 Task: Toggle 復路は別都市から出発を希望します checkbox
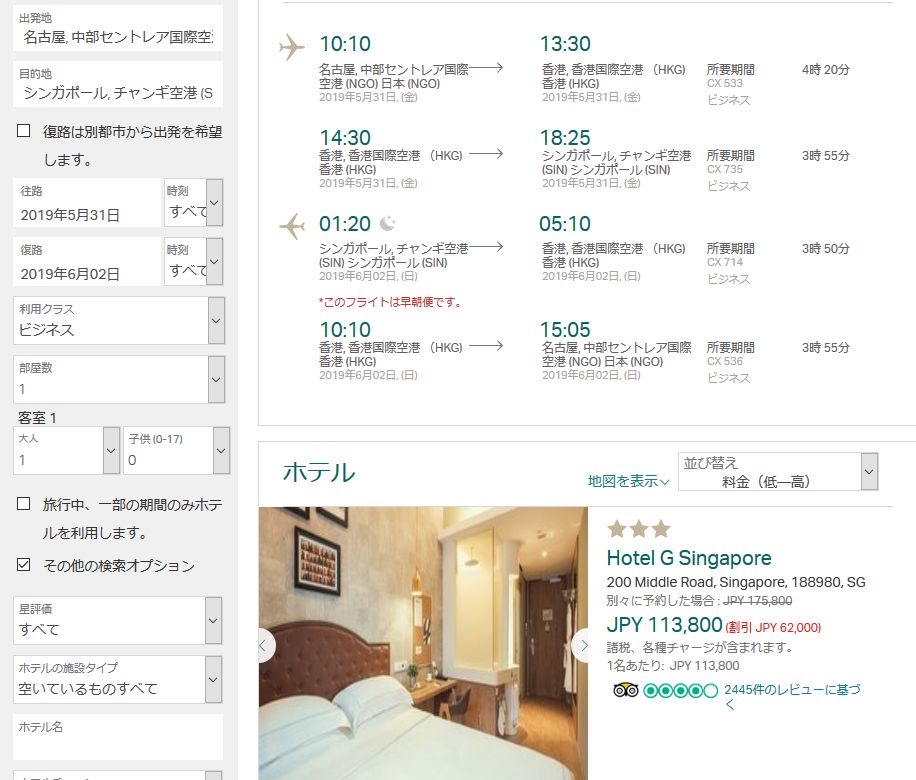(23, 130)
